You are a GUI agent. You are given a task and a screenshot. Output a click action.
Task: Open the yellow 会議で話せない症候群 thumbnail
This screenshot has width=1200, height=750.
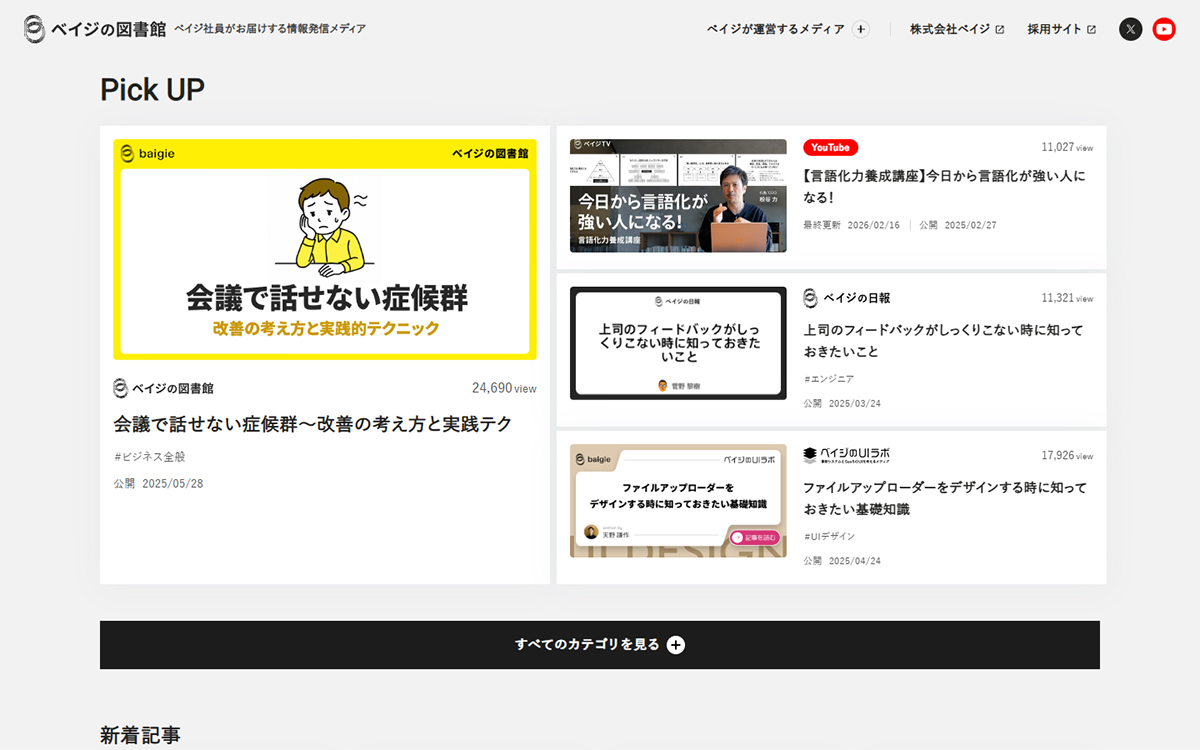324,248
